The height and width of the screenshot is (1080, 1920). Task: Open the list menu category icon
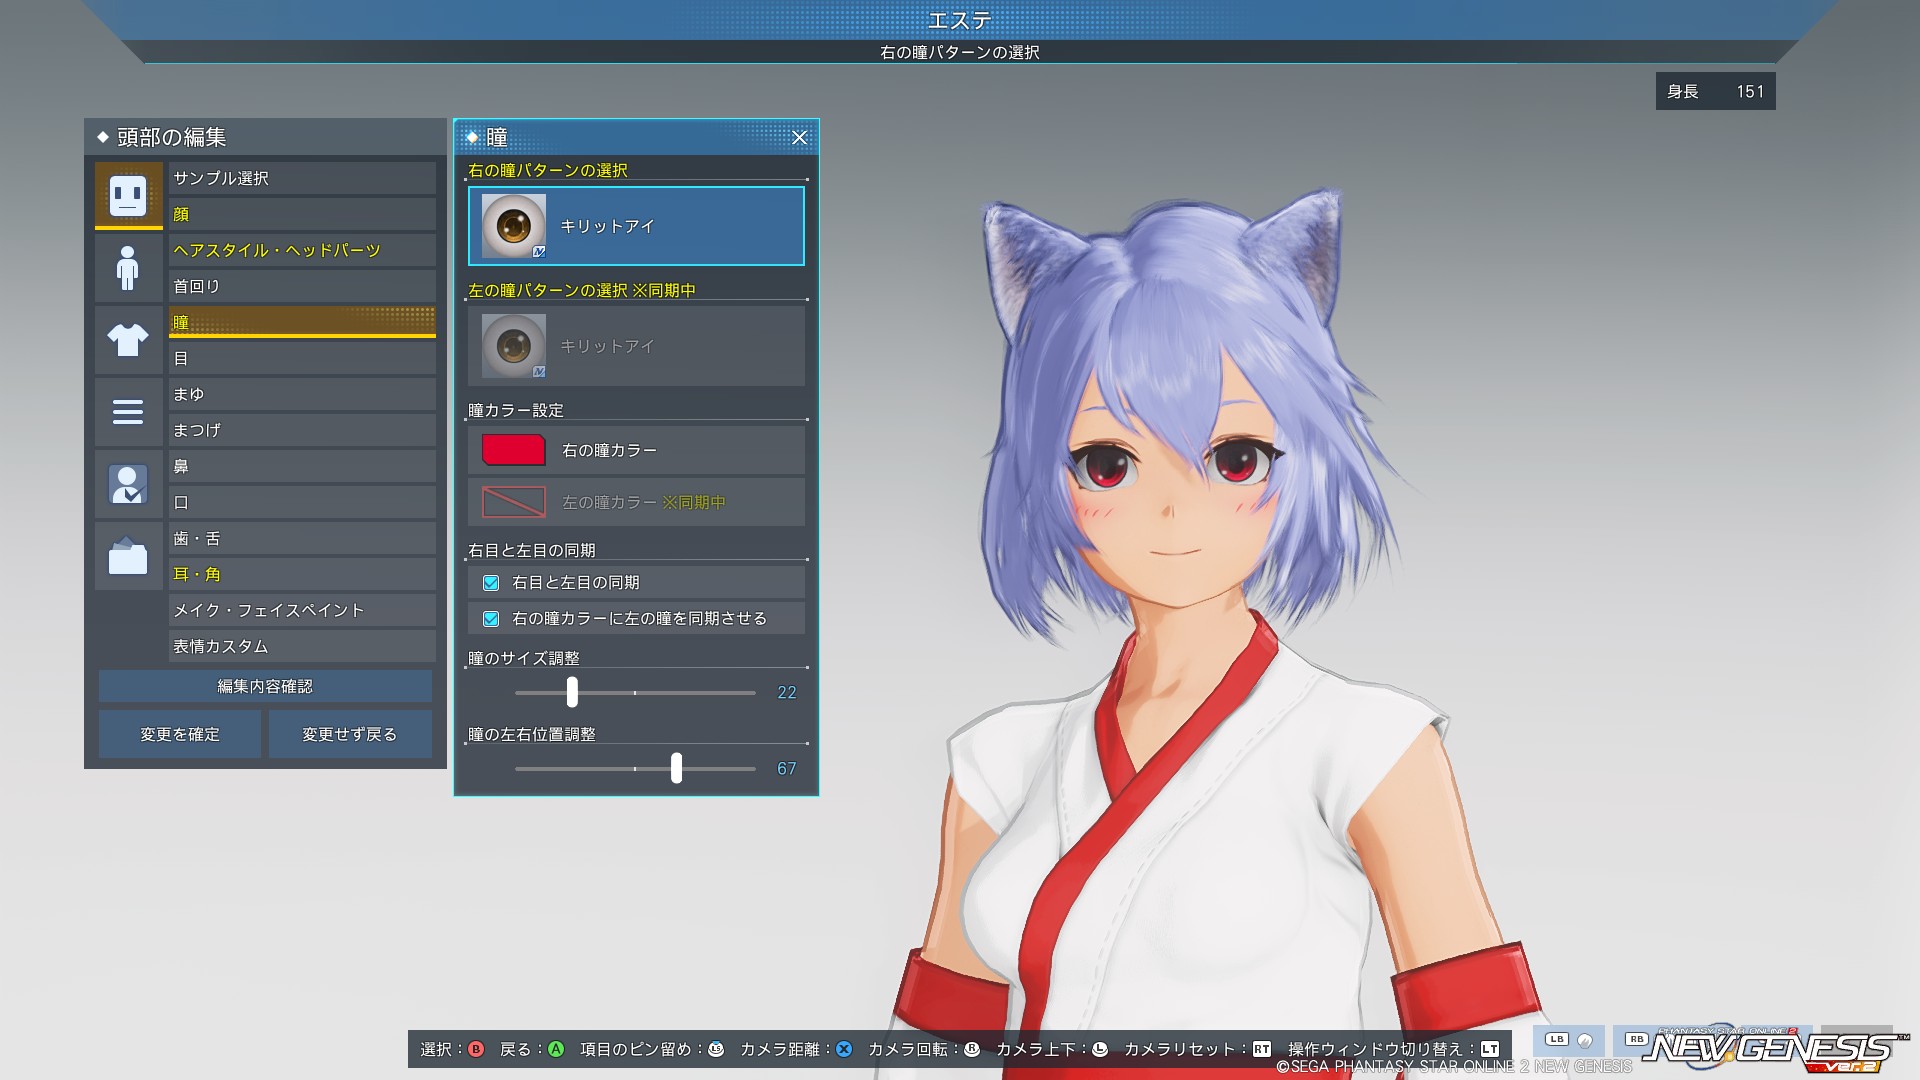click(x=128, y=412)
